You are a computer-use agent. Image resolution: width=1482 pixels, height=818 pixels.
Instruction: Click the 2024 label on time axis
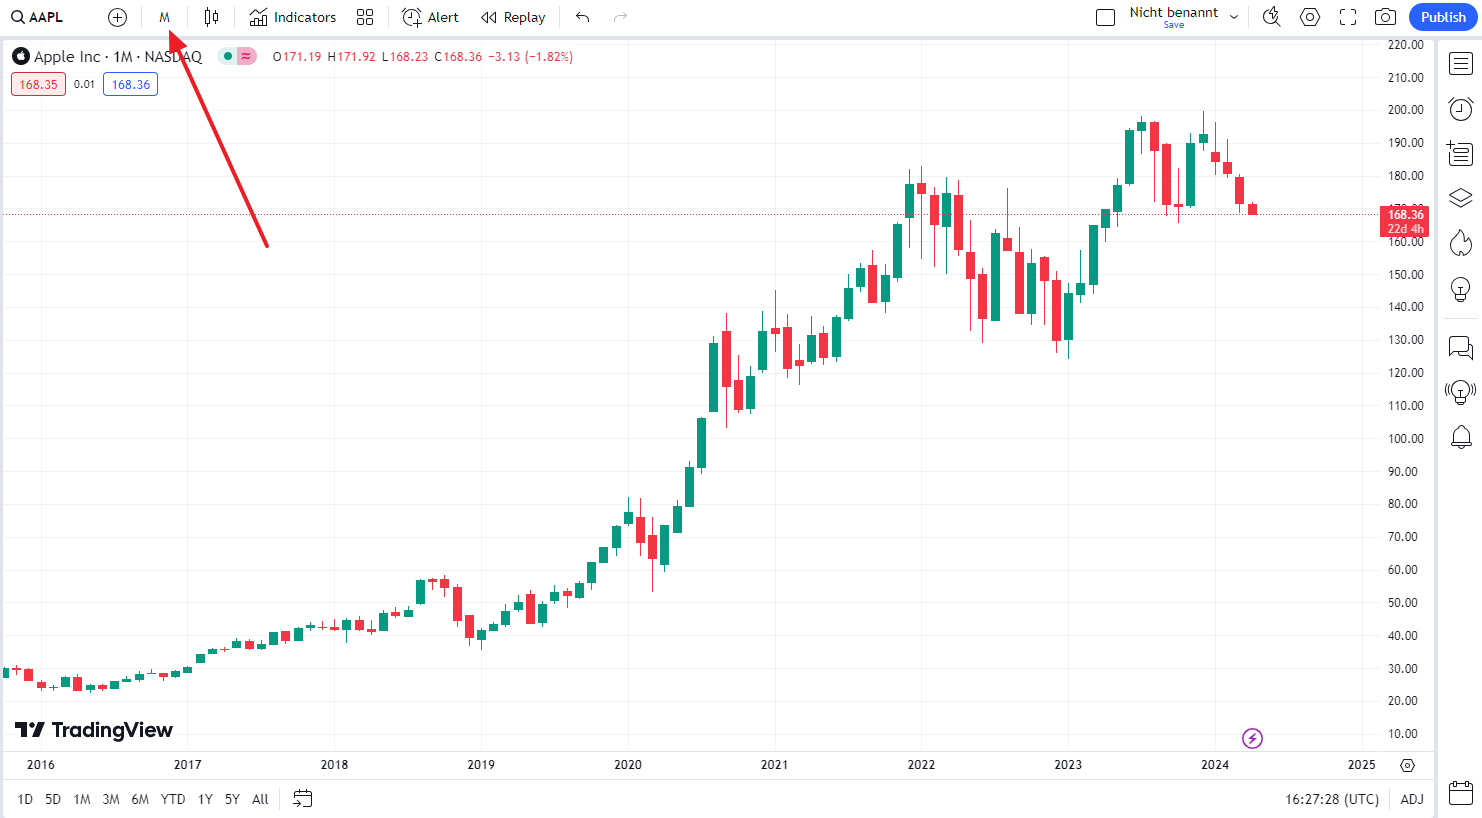pyautogui.click(x=1215, y=765)
